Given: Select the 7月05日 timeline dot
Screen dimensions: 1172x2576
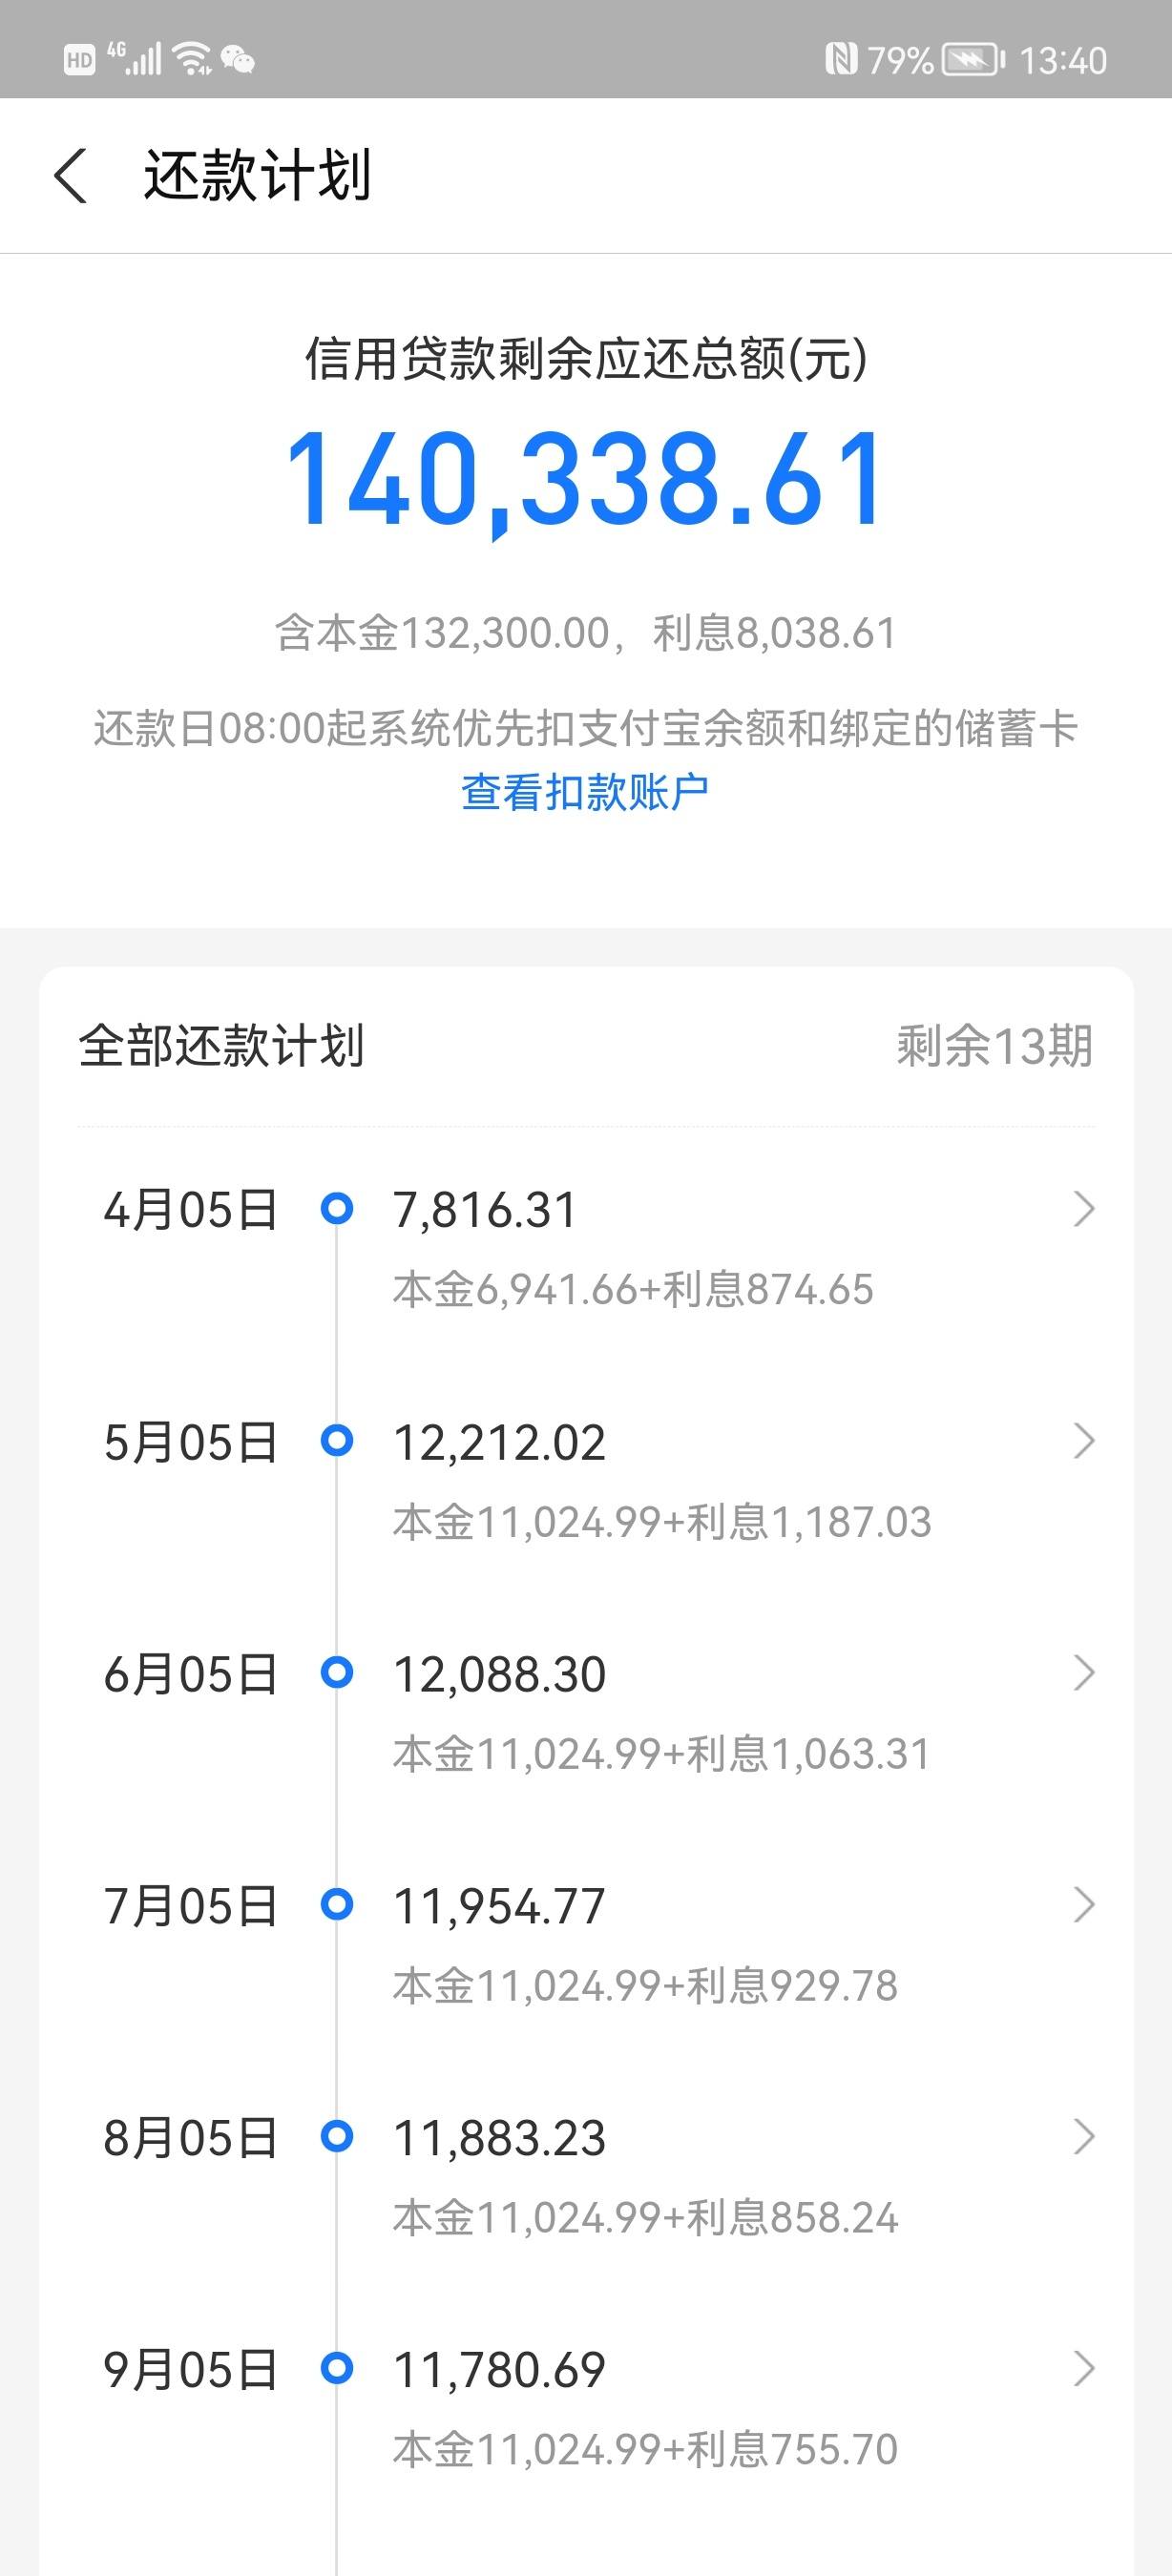Looking at the screenshot, I should point(337,1904).
